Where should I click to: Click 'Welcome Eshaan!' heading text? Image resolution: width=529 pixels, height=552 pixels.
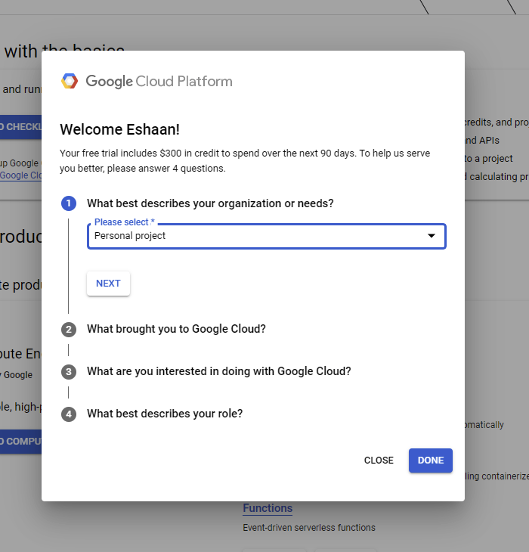click(120, 130)
